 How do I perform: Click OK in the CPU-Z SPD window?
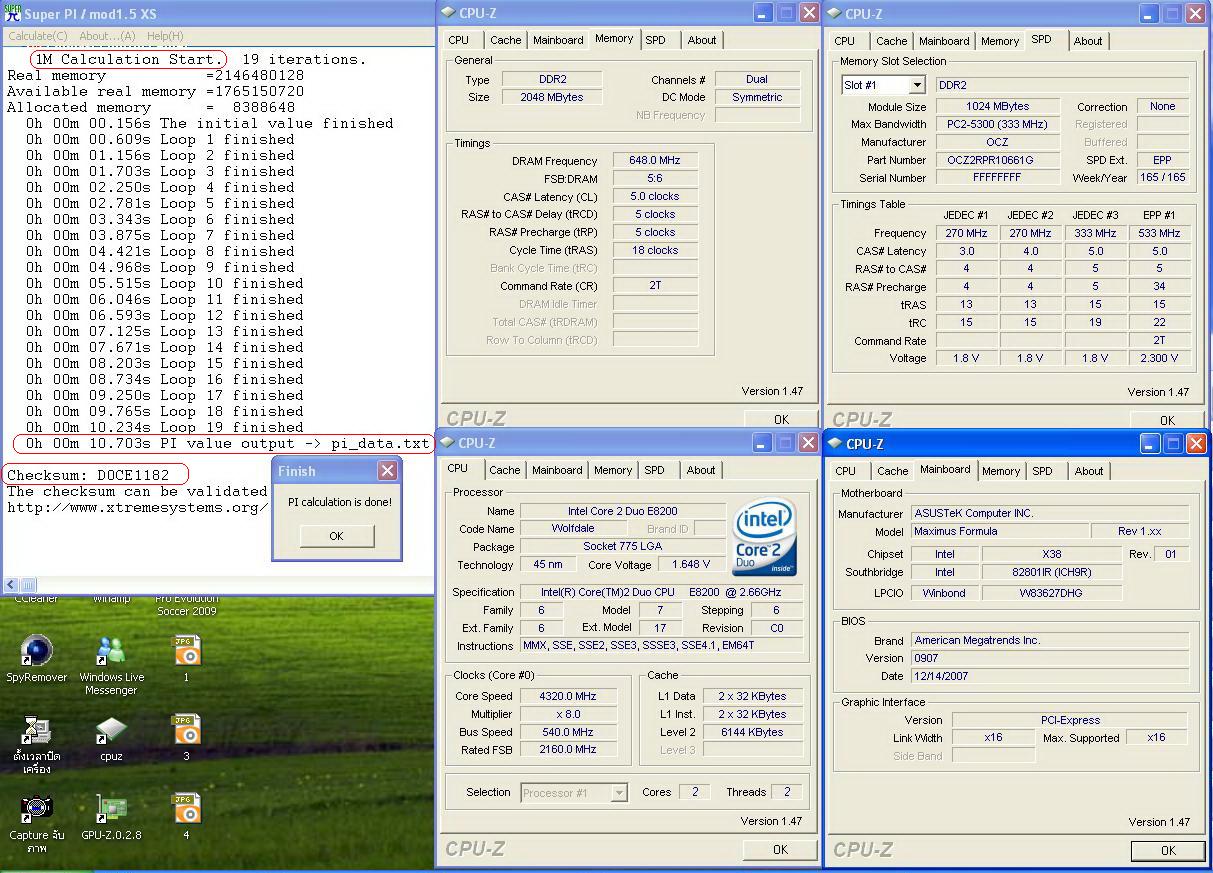pos(1167,420)
